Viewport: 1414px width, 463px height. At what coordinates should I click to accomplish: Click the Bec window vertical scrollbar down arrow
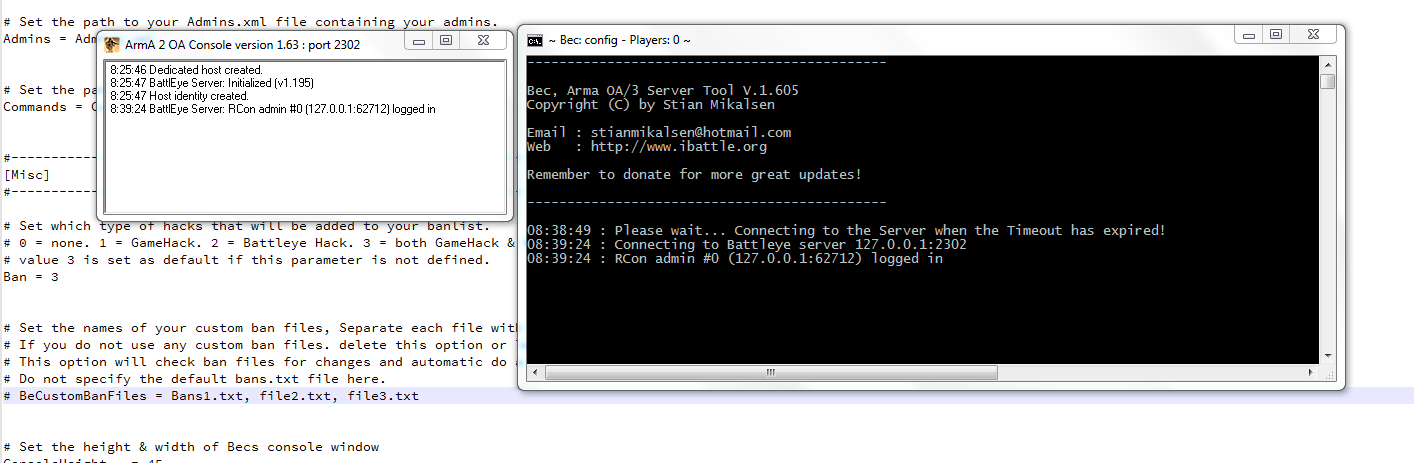pos(1327,355)
